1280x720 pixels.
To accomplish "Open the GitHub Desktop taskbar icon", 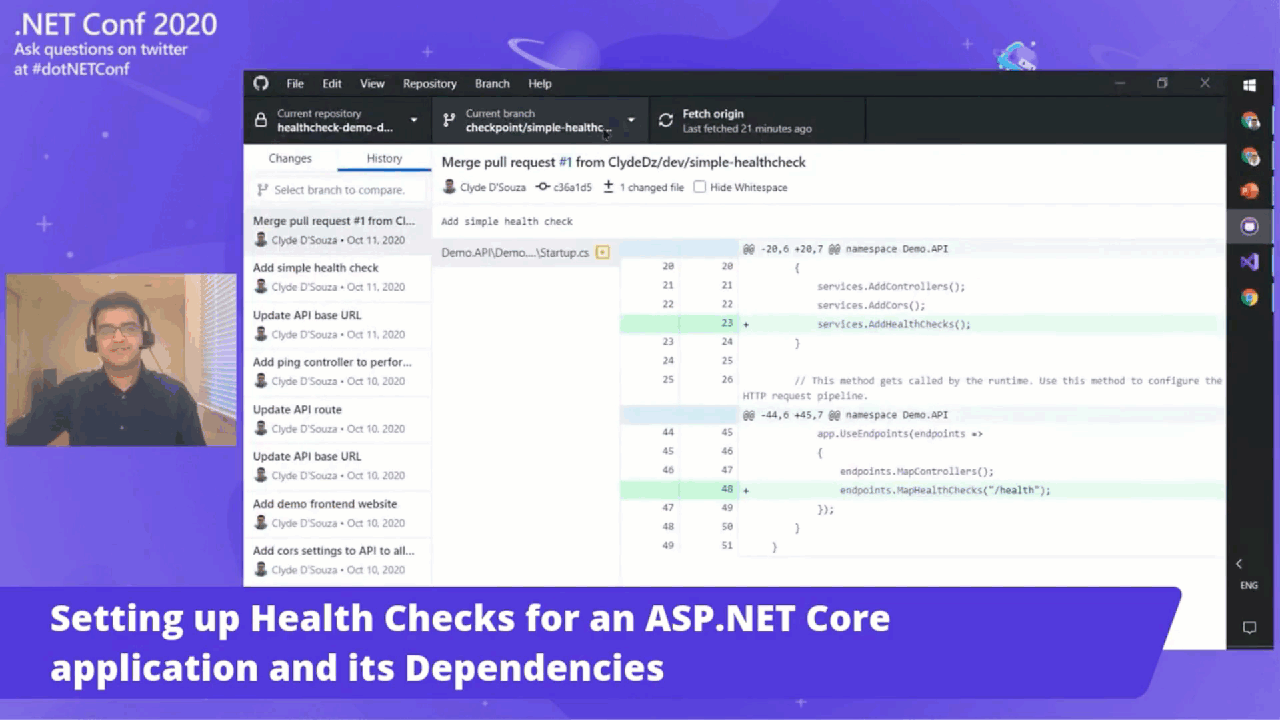I will coord(1249,226).
